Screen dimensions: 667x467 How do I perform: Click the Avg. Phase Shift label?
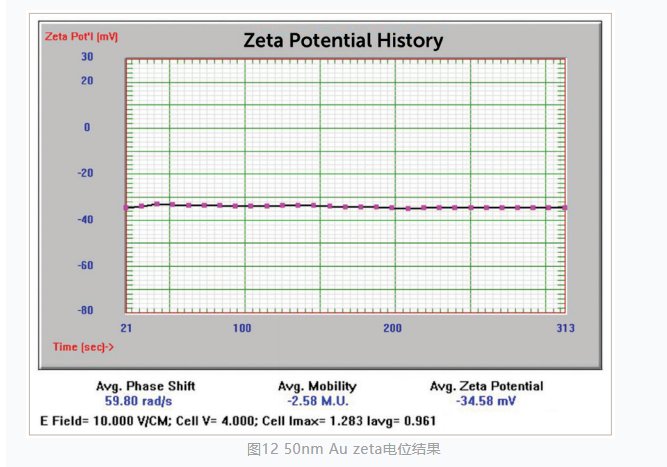tap(145, 386)
